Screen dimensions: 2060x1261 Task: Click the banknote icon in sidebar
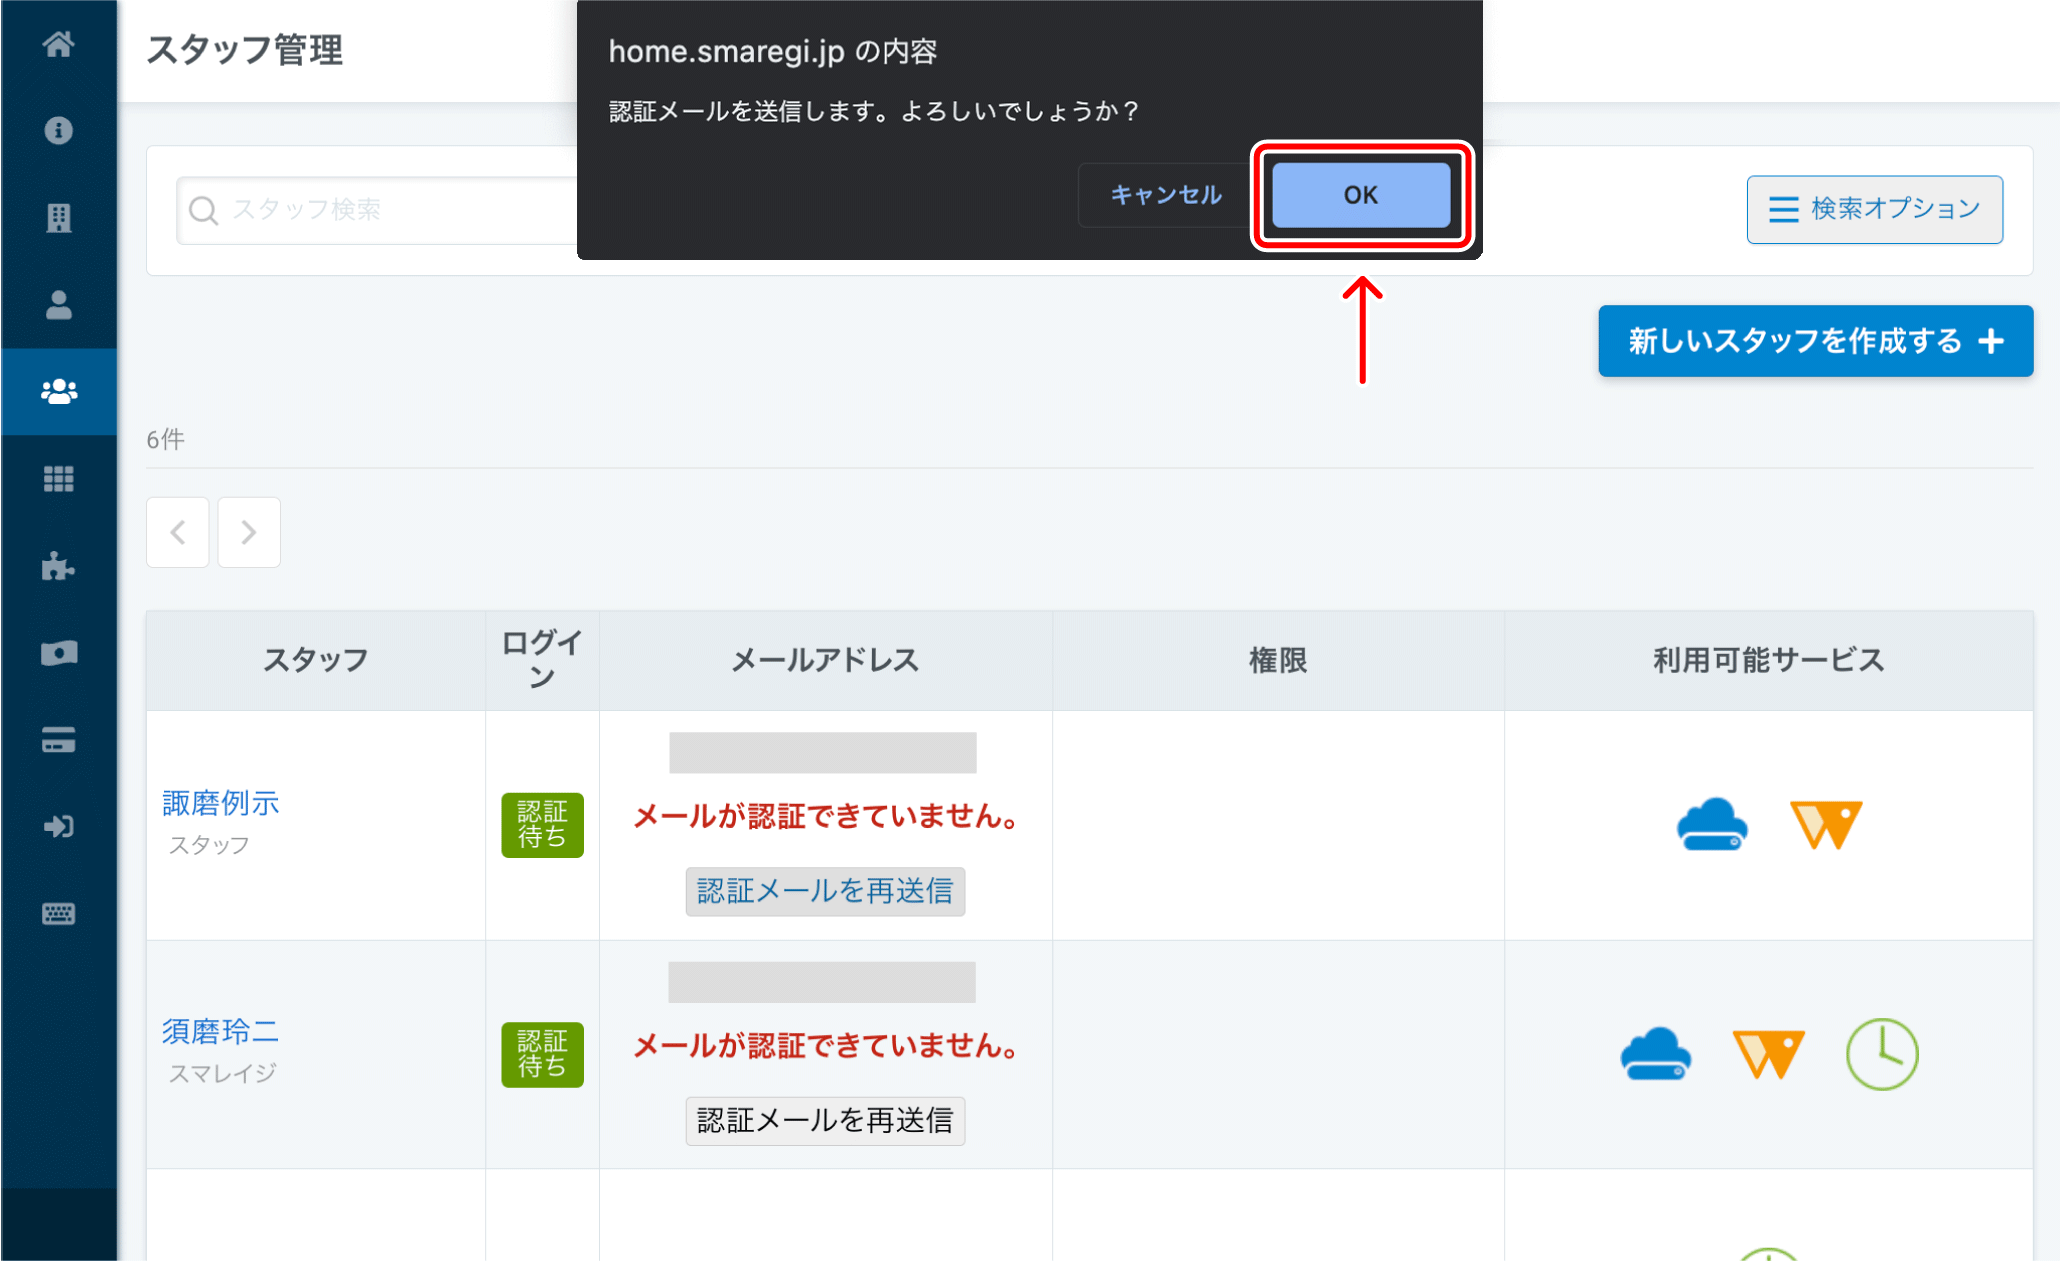(x=58, y=653)
